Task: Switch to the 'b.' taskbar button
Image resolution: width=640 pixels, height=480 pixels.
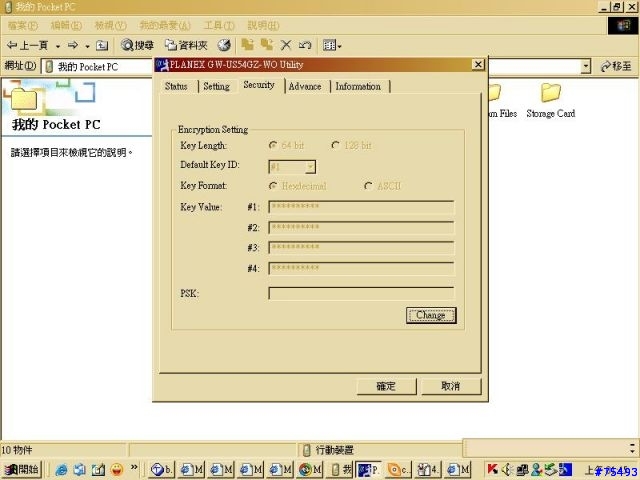Action: (162, 470)
